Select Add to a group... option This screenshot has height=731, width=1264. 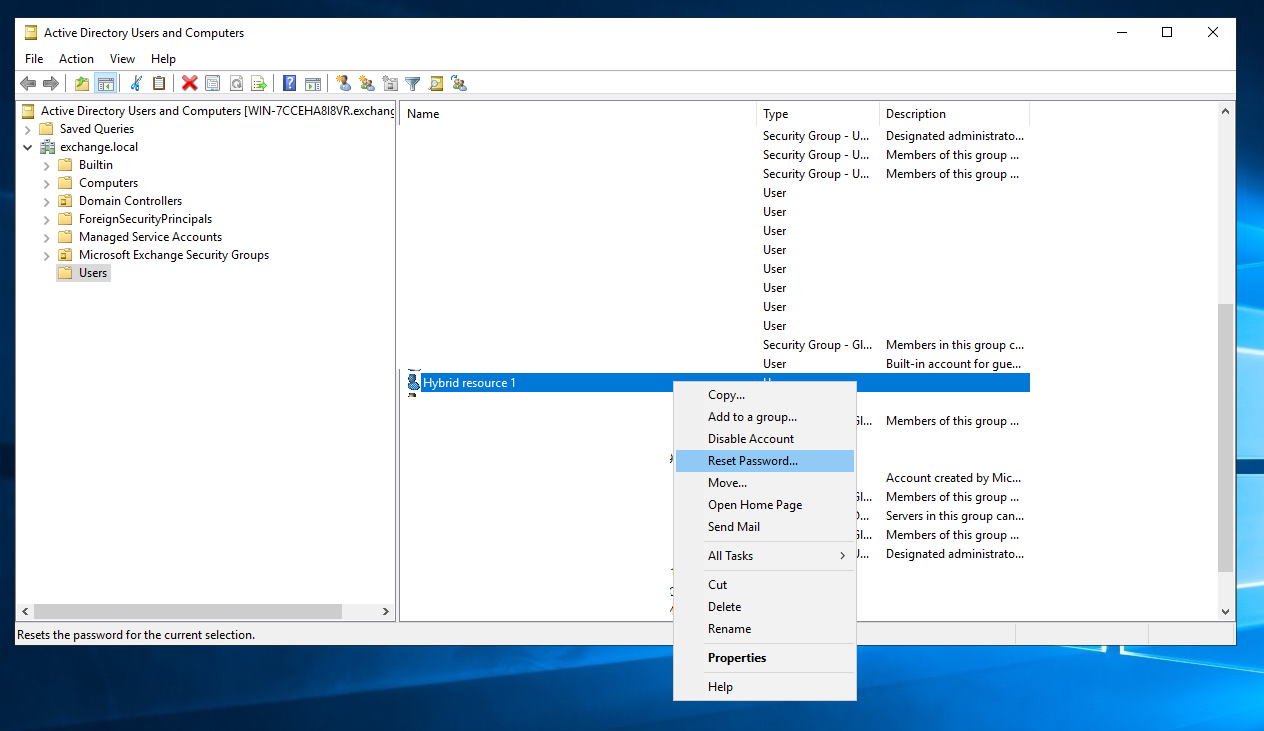(x=765, y=417)
